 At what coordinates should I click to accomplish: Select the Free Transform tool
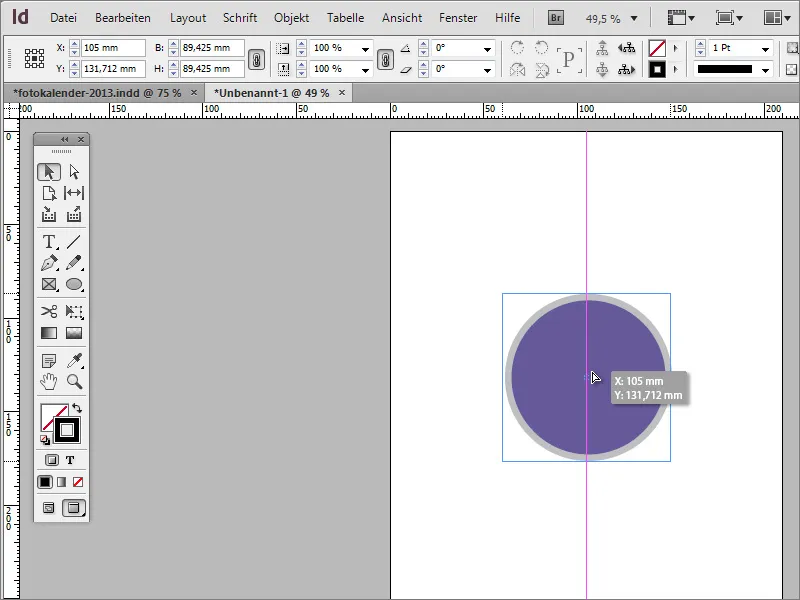coord(74,311)
